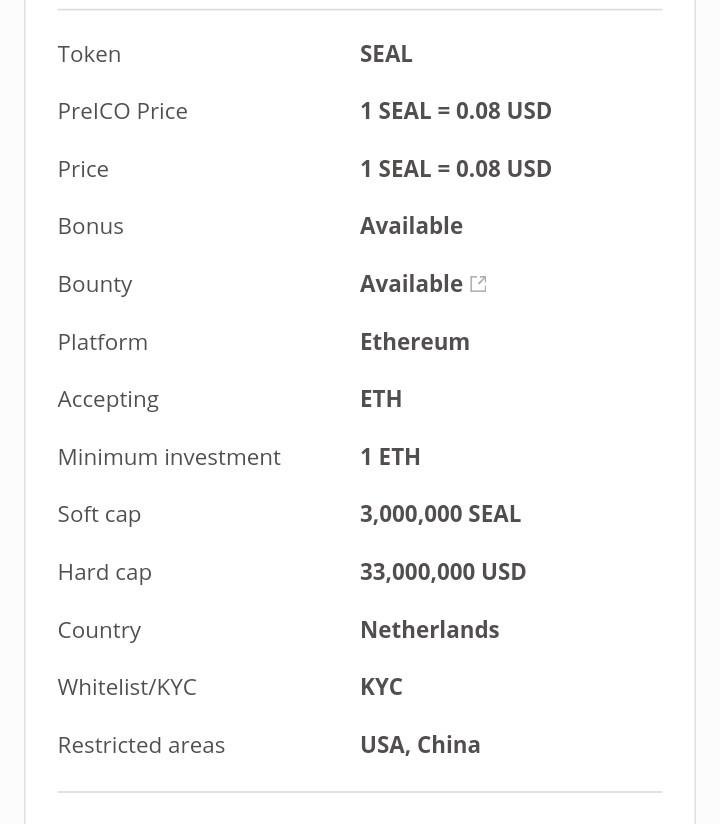Click the PreICO Price label
The width and height of the screenshot is (720, 824).
click(x=122, y=111)
